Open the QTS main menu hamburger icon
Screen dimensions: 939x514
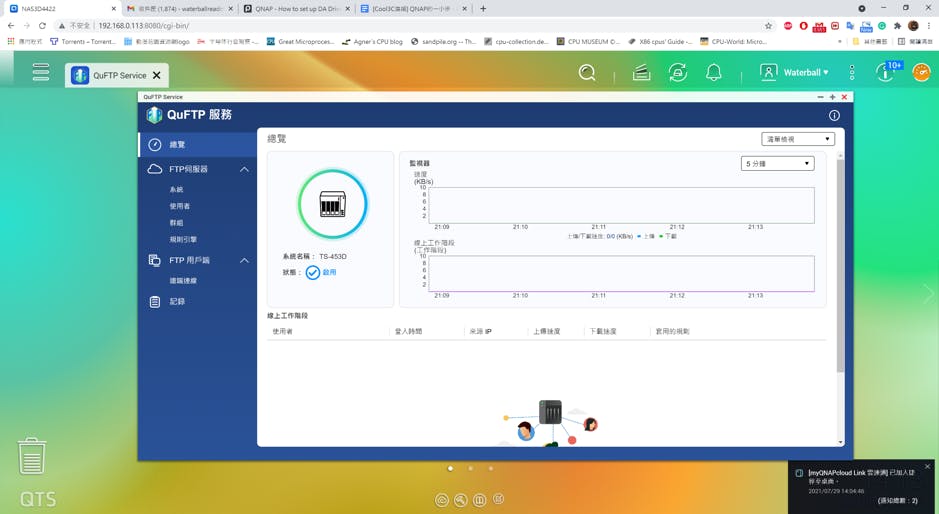click(x=41, y=73)
